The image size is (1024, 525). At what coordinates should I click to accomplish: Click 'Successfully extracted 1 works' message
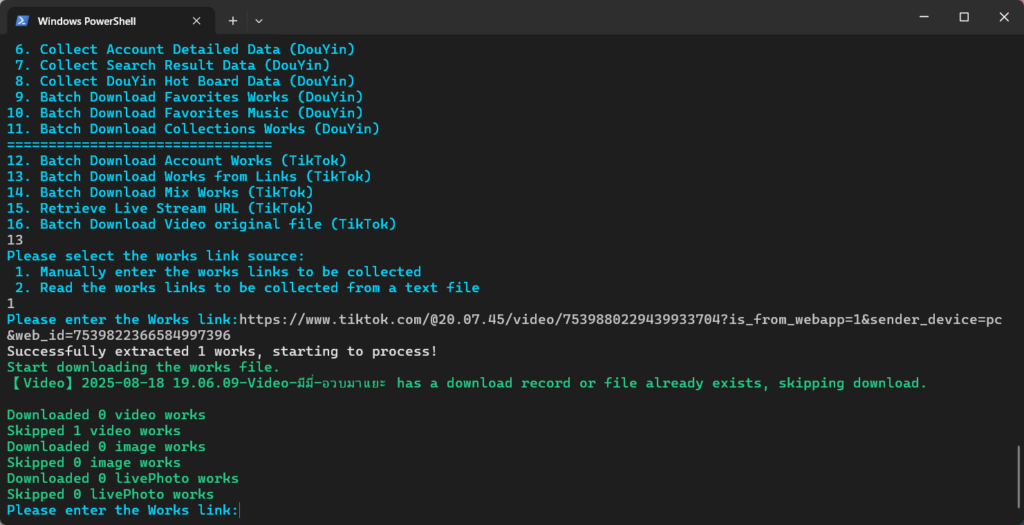[x=221, y=352]
